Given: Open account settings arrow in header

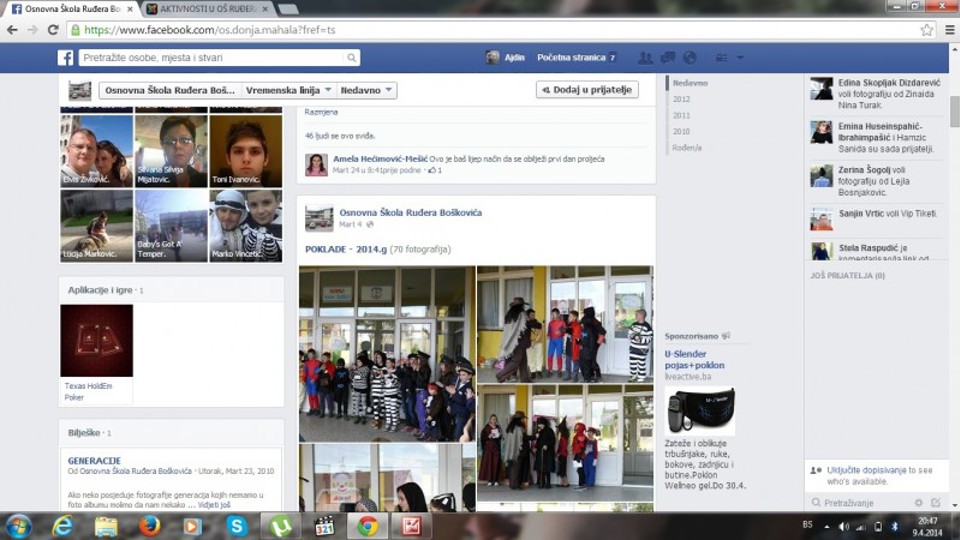Looking at the screenshot, I should coord(740,58).
